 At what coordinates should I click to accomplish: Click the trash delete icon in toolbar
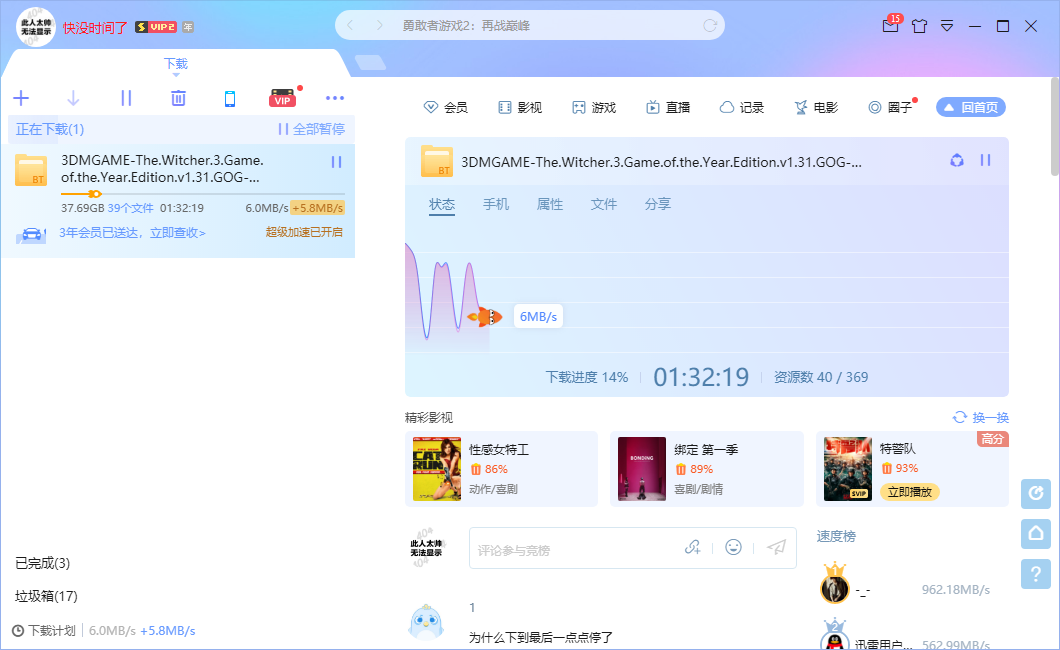pyautogui.click(x=178, y=99)
